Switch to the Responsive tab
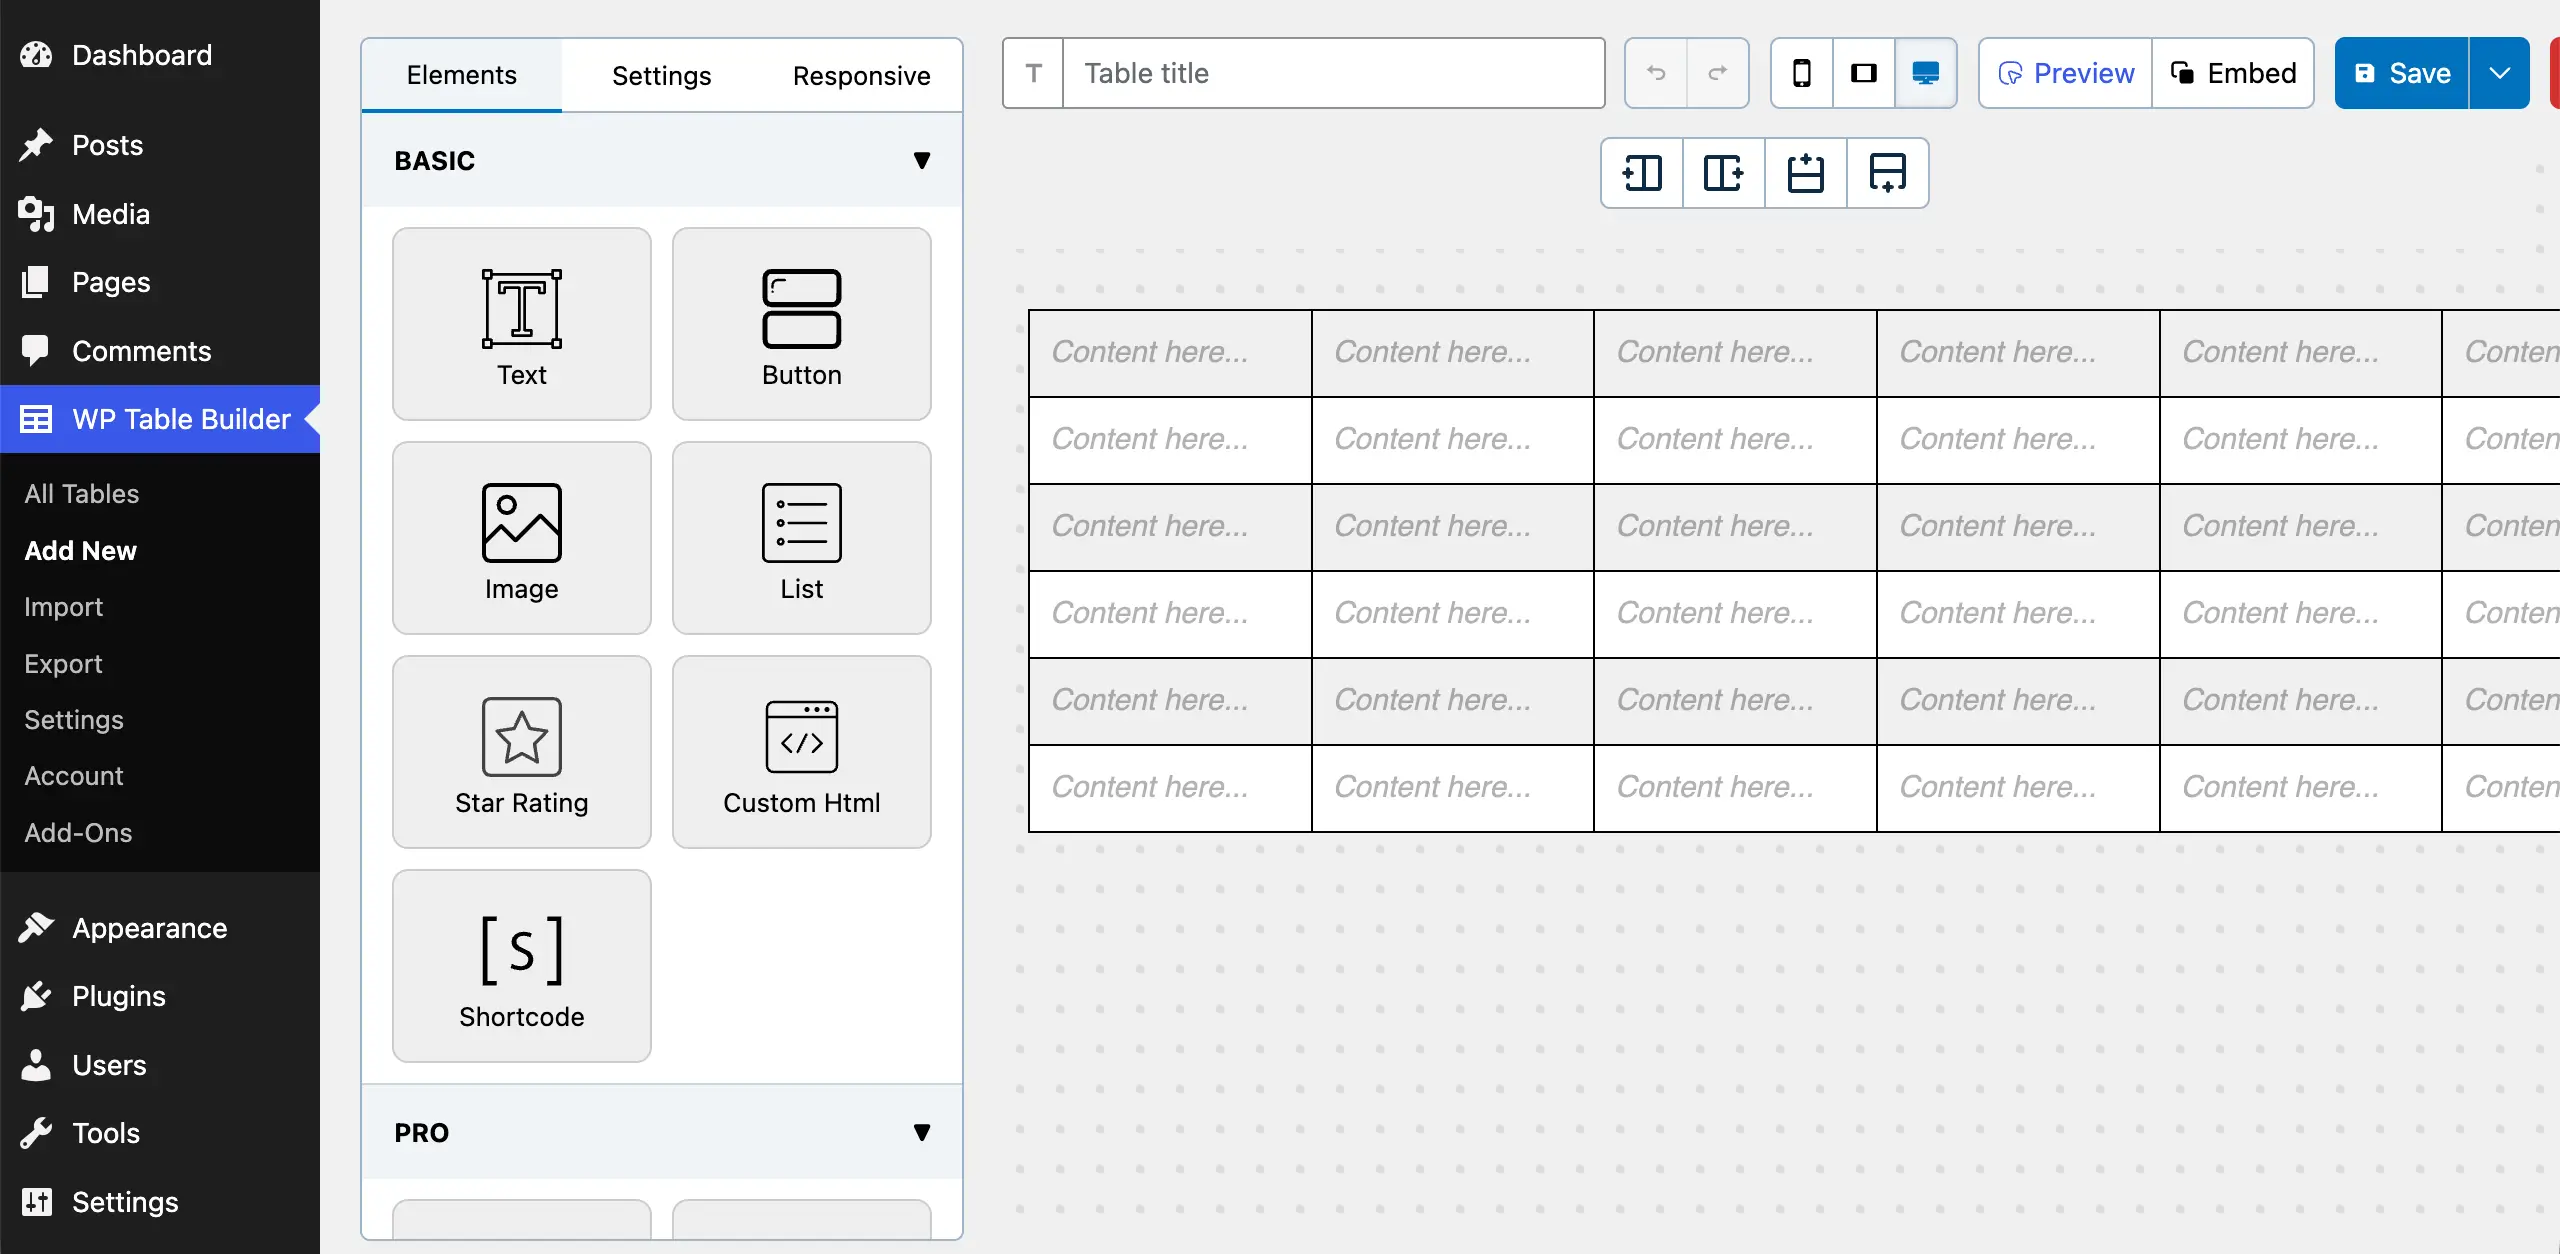Viewport: 2560px width, 1254px height. point(861,75)
